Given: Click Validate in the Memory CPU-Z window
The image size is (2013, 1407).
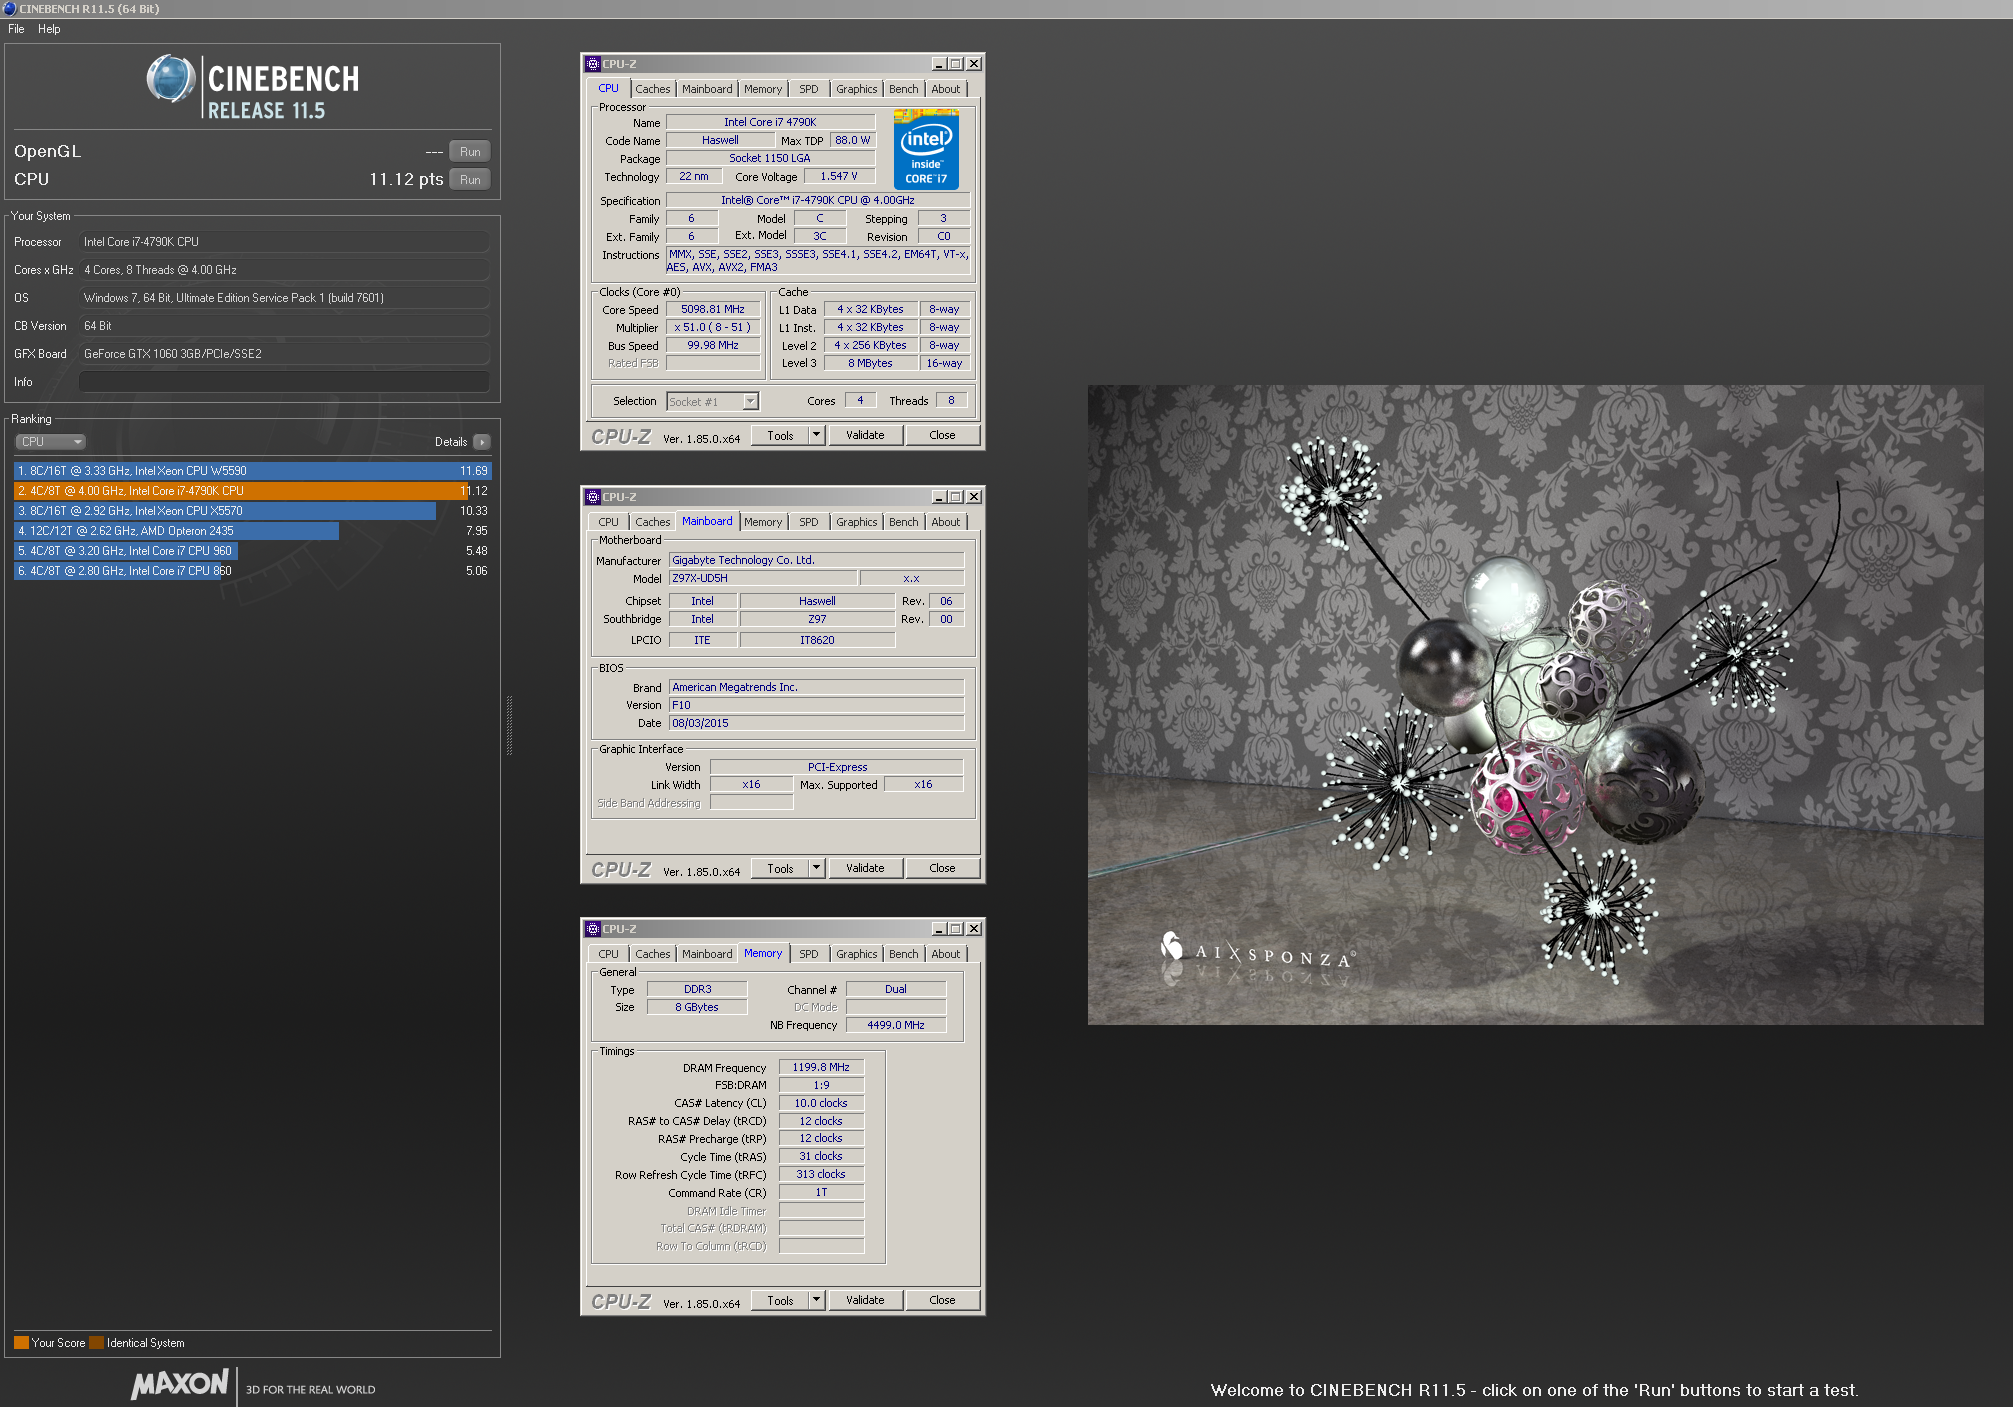Looking at the screenshot, I should click(865, 1300).
